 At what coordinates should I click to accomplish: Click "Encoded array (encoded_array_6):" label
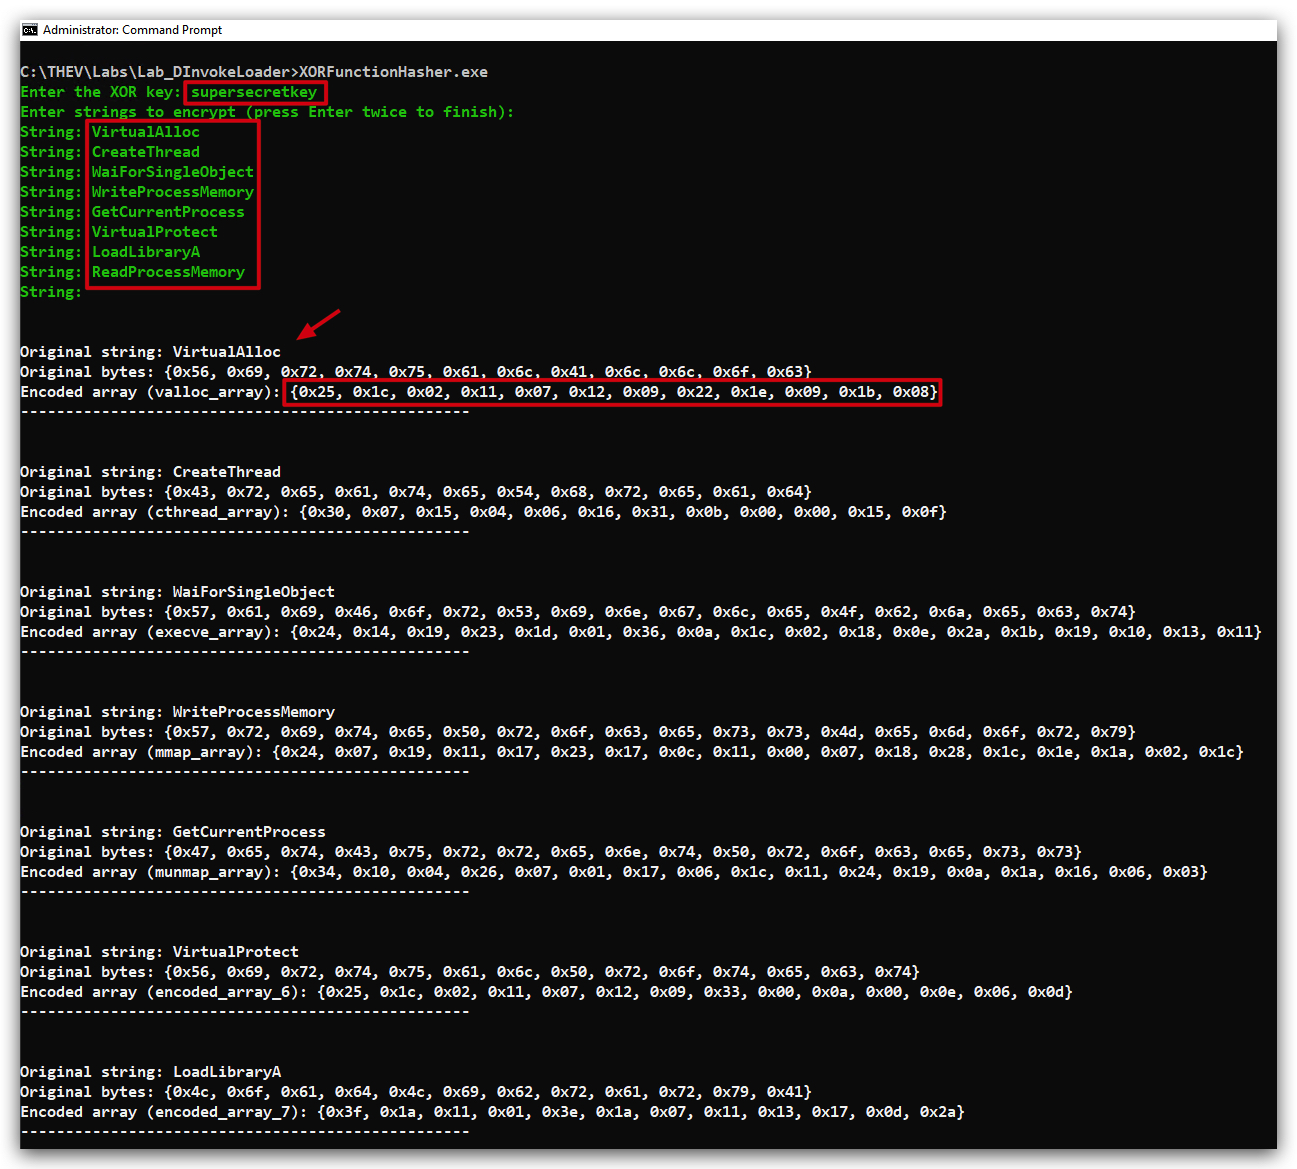pos(164,992)
